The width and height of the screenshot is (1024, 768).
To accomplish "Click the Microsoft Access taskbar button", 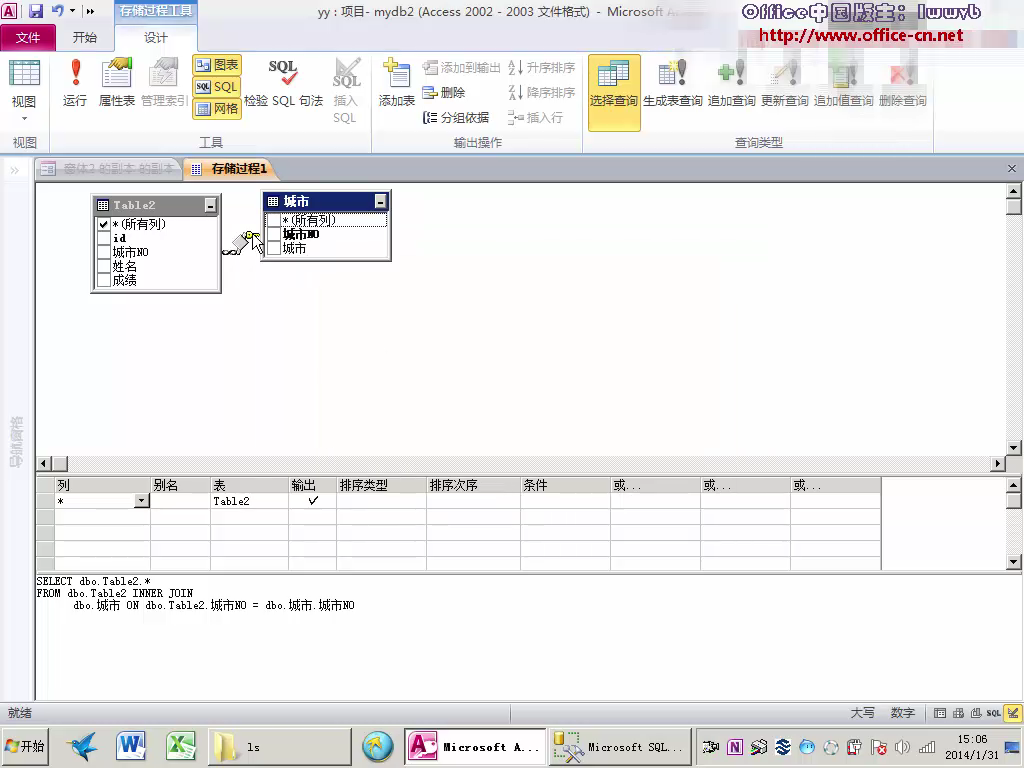I will (475, 746).
